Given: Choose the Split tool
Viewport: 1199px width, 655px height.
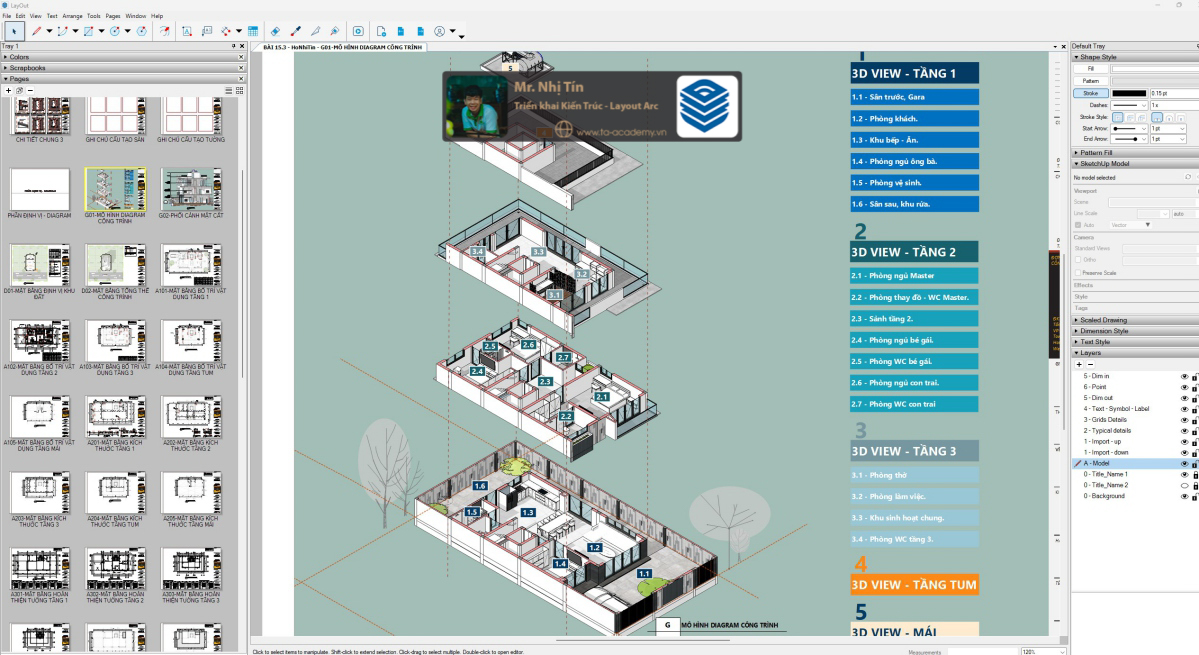Looking at the screenshot, I should pos(315,31).
